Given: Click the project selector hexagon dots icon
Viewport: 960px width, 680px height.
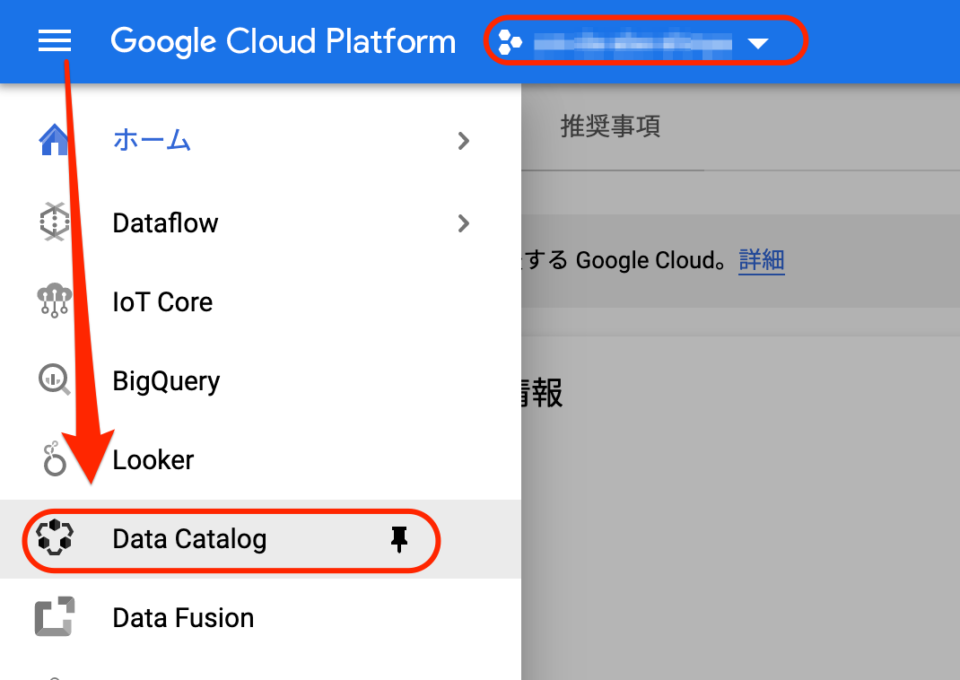Looking at the screenshot, I should [510, 43].
